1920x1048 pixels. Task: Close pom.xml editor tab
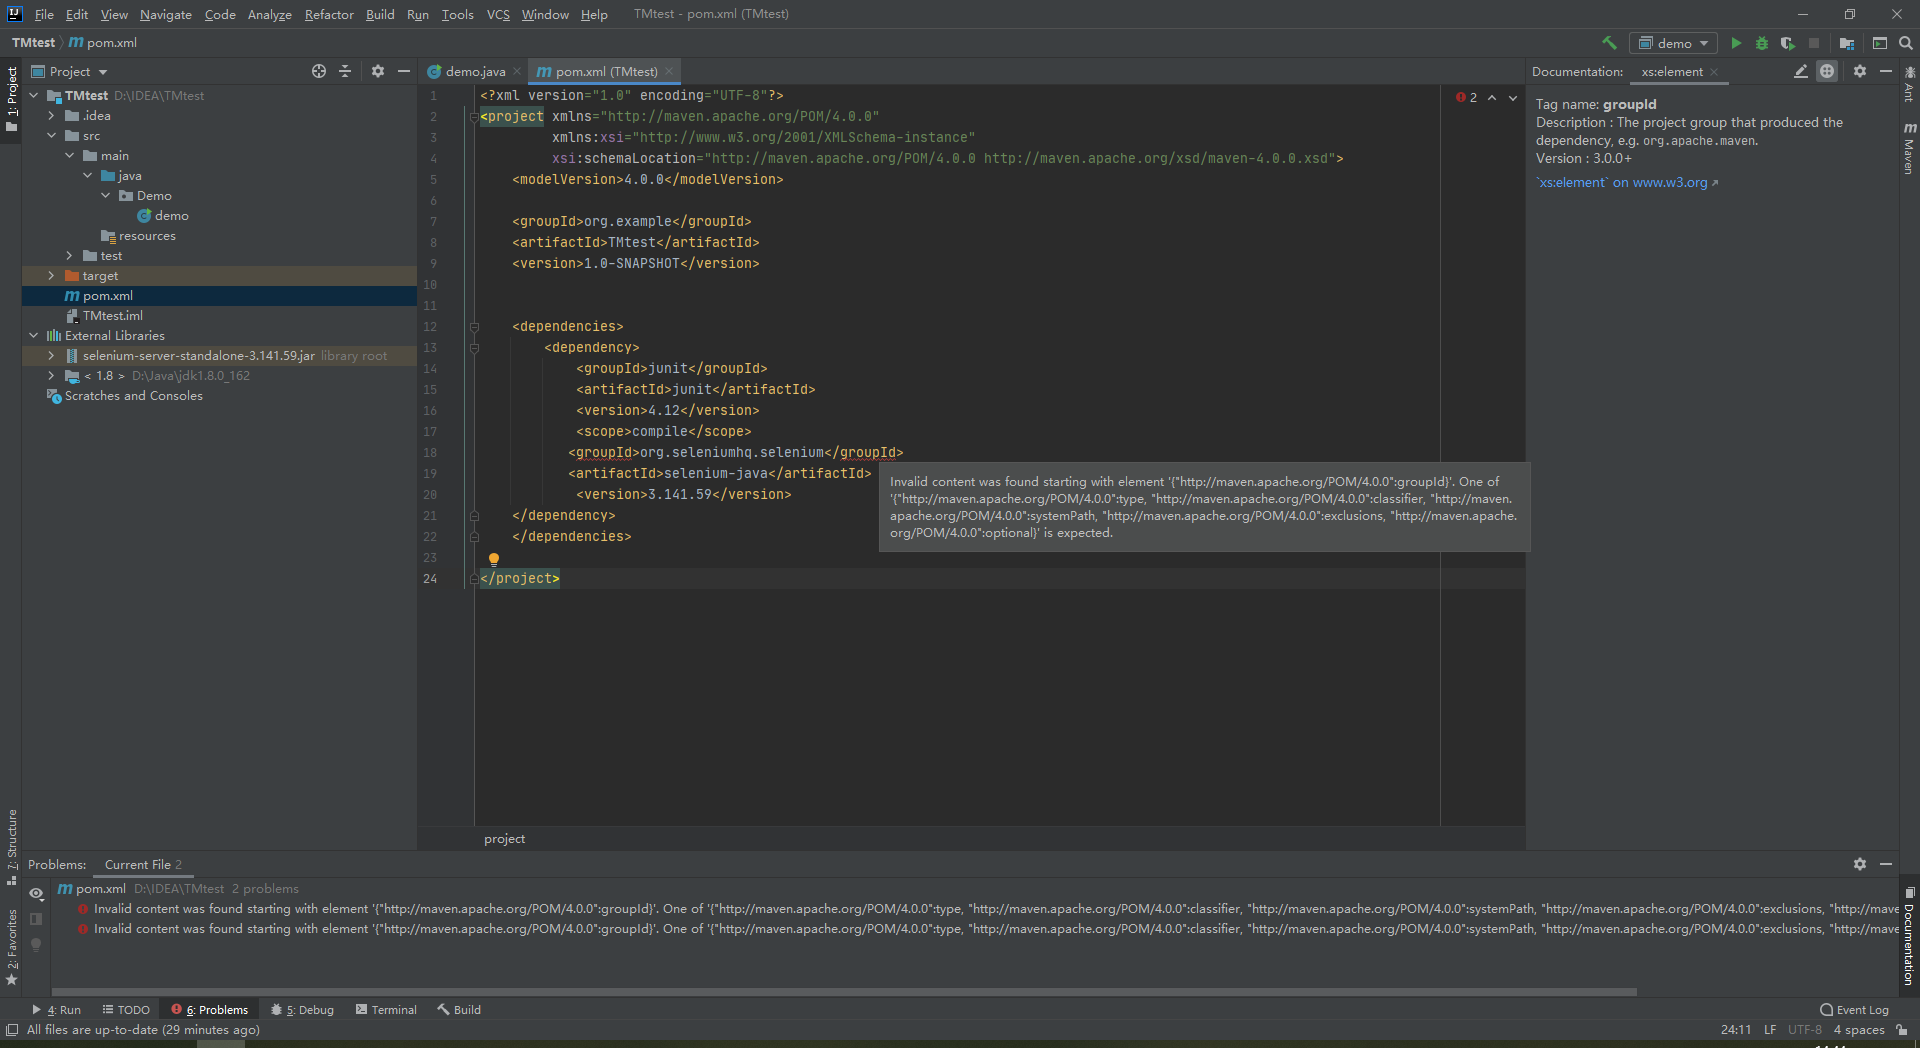[x=669, y=71]
